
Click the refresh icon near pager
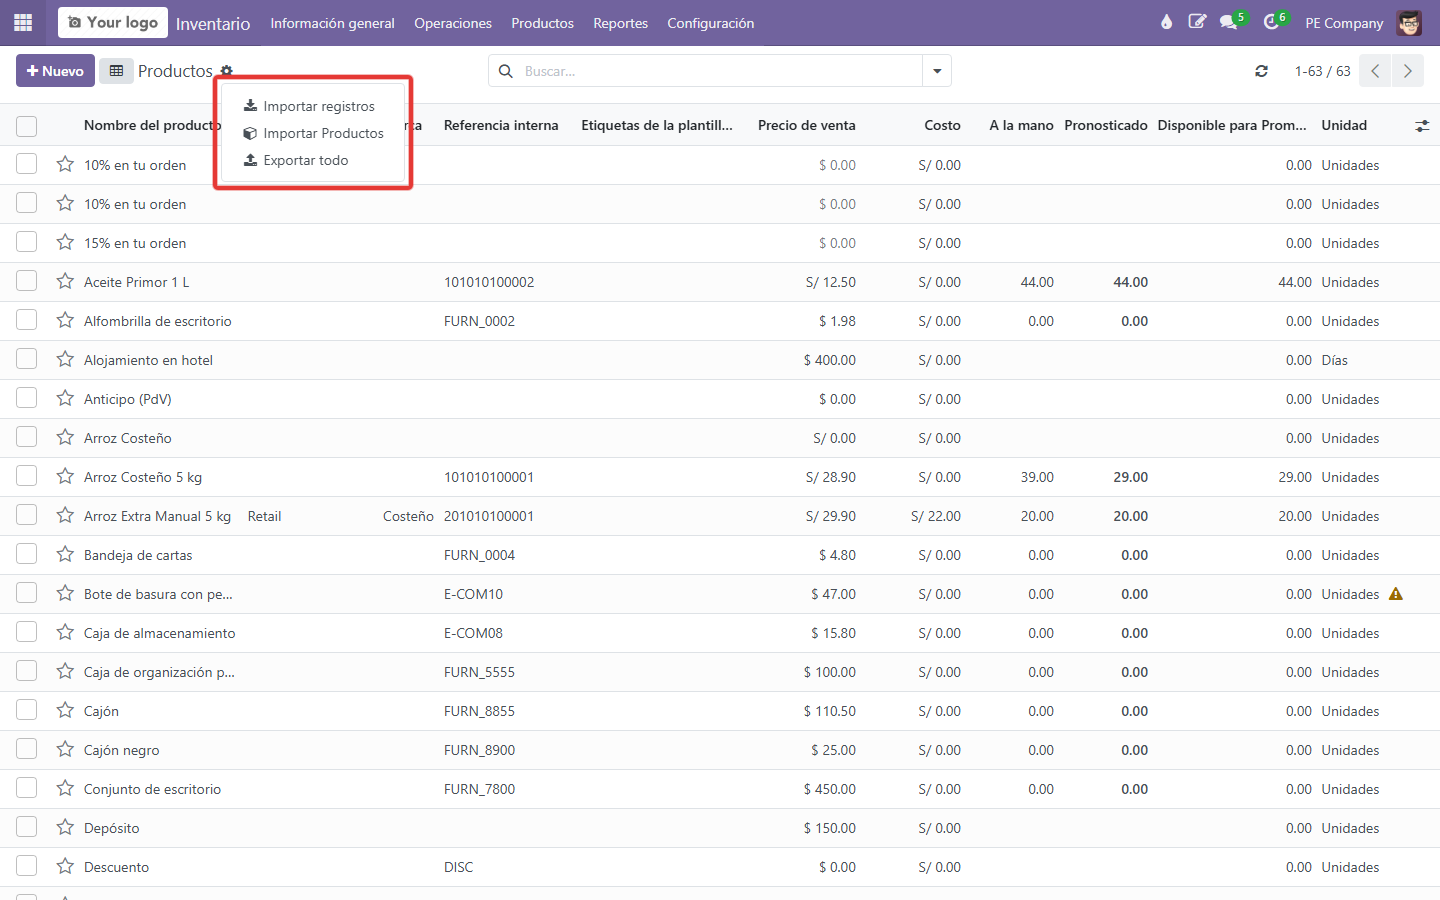(x=1262, y=71)
